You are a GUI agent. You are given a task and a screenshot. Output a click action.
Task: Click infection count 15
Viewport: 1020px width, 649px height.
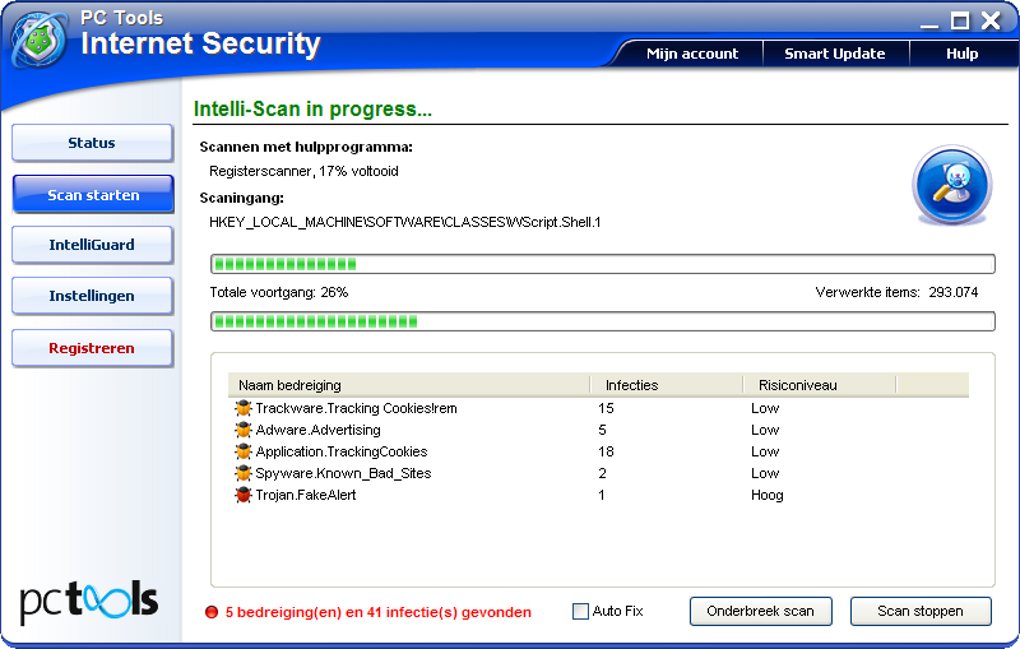[x=606, y=408]
